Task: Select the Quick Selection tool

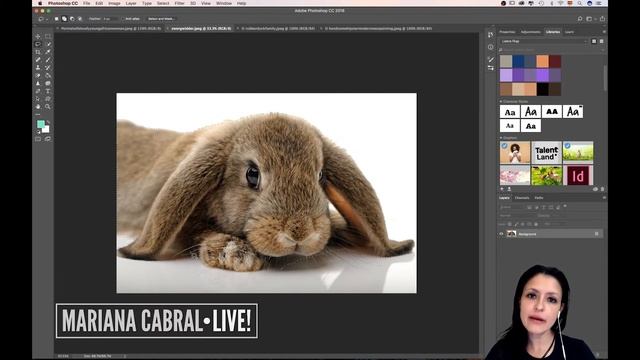Action: pyautogui.click(x=48, y=44)
